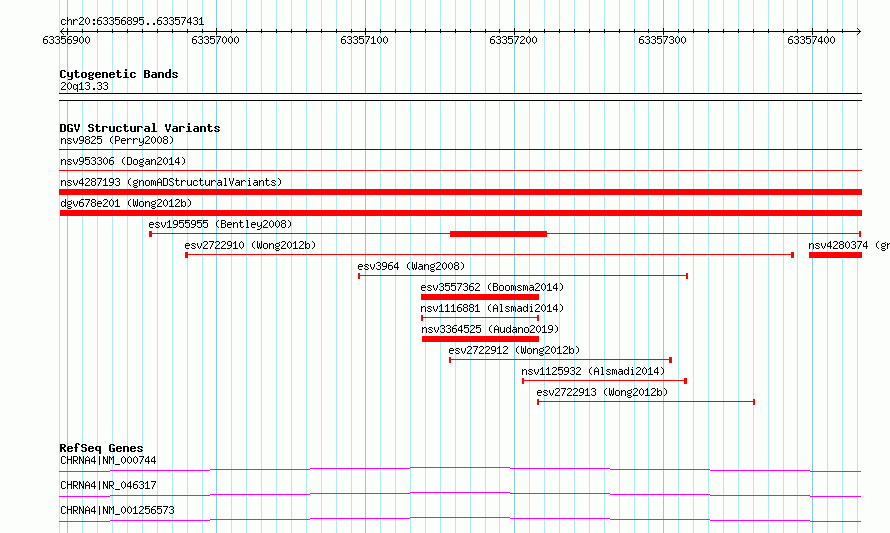Click the chr20:63356895..63357431 region label

[132, 22]
